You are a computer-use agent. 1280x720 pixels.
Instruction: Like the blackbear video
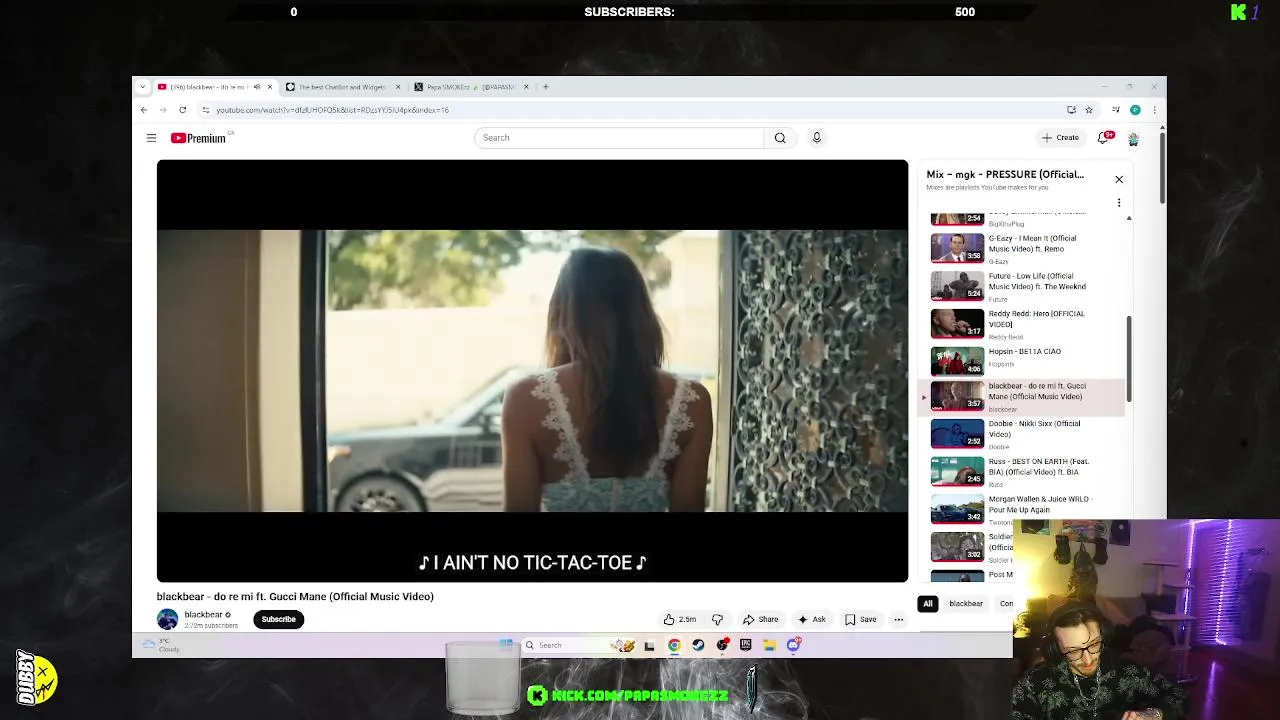tap(680, 620)
